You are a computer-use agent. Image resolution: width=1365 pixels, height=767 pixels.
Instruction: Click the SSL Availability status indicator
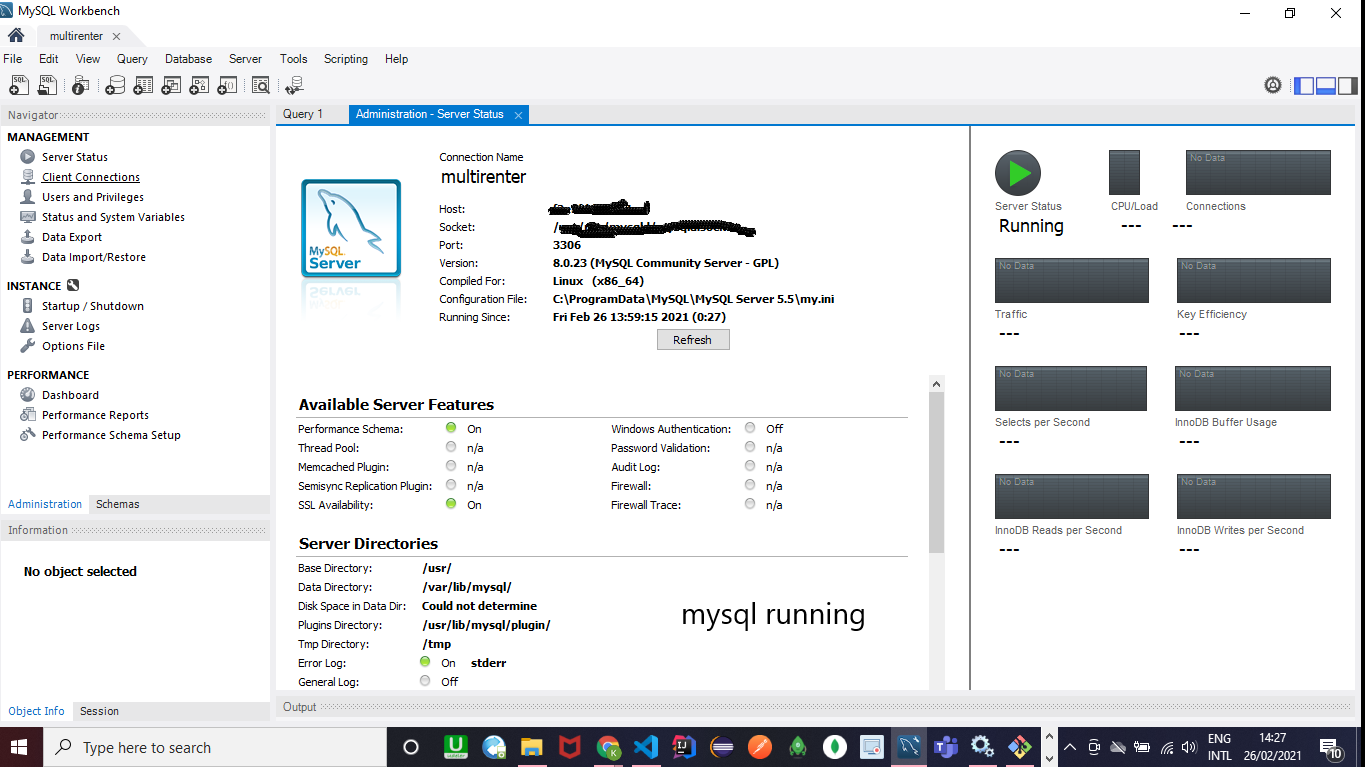pyautogui.click(x=451, y=504)
